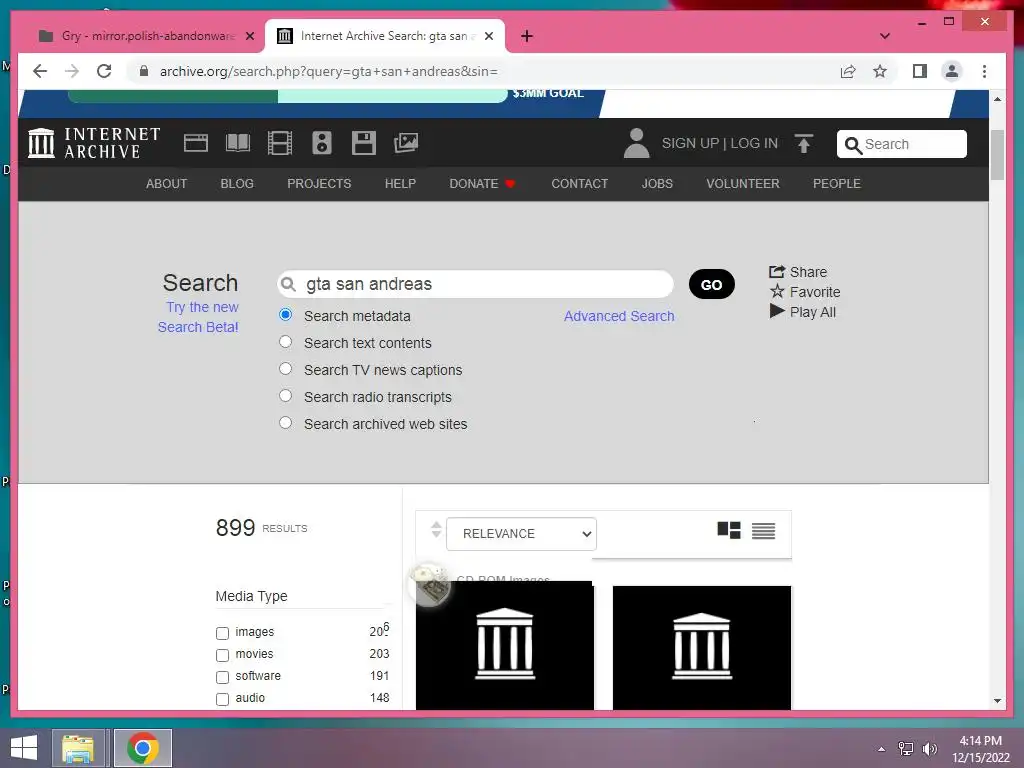Screen dimensions: 1024x768
Task: Click the Share icon beside search
Action: (776, 272)
